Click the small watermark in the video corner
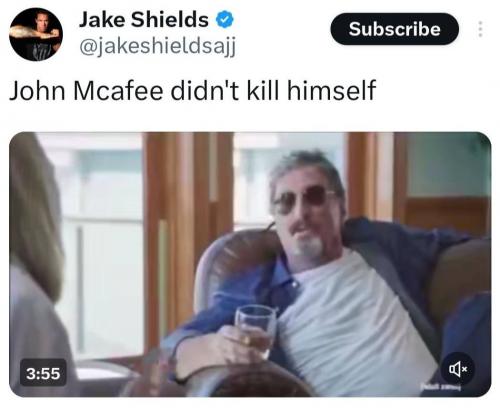Image resolution: width=500 pixels, height=418 pixels. (x=440, y=387)
